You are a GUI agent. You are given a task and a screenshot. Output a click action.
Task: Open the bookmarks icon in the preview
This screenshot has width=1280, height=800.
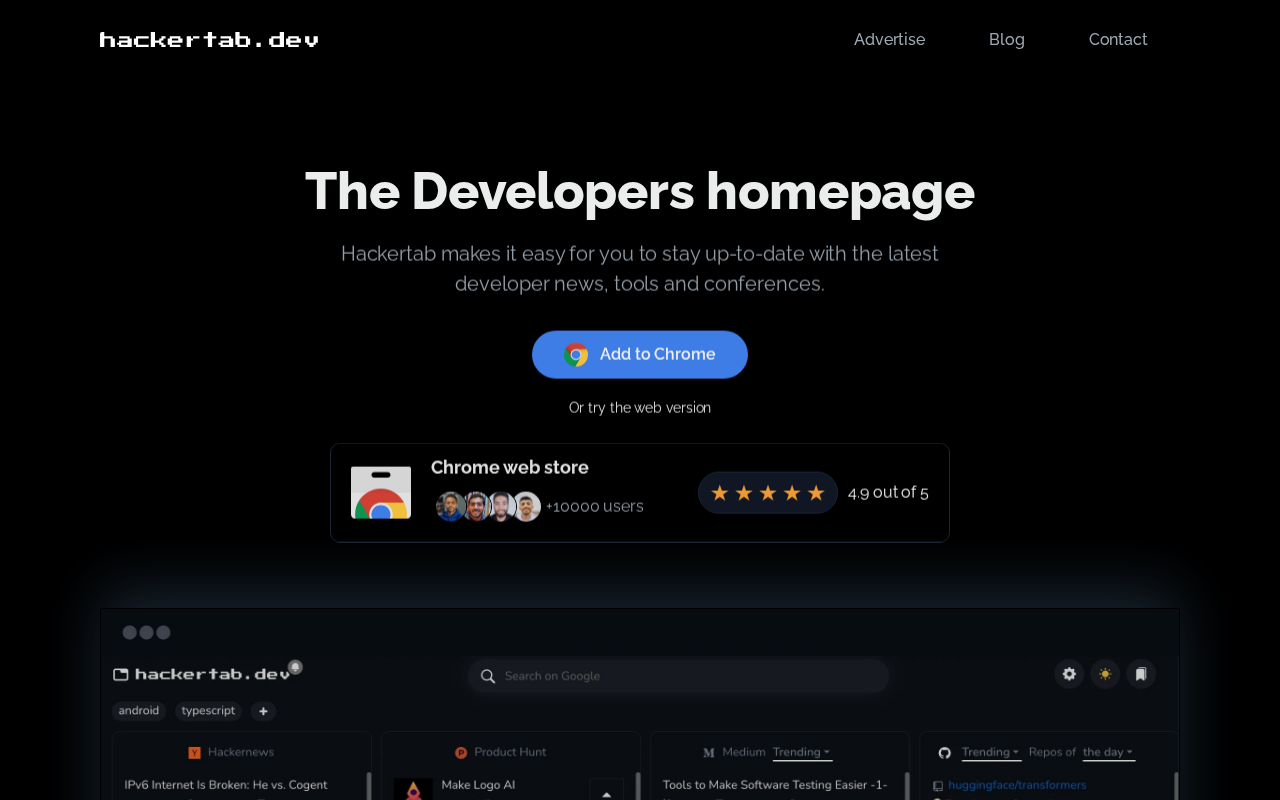coord(1141,674)
